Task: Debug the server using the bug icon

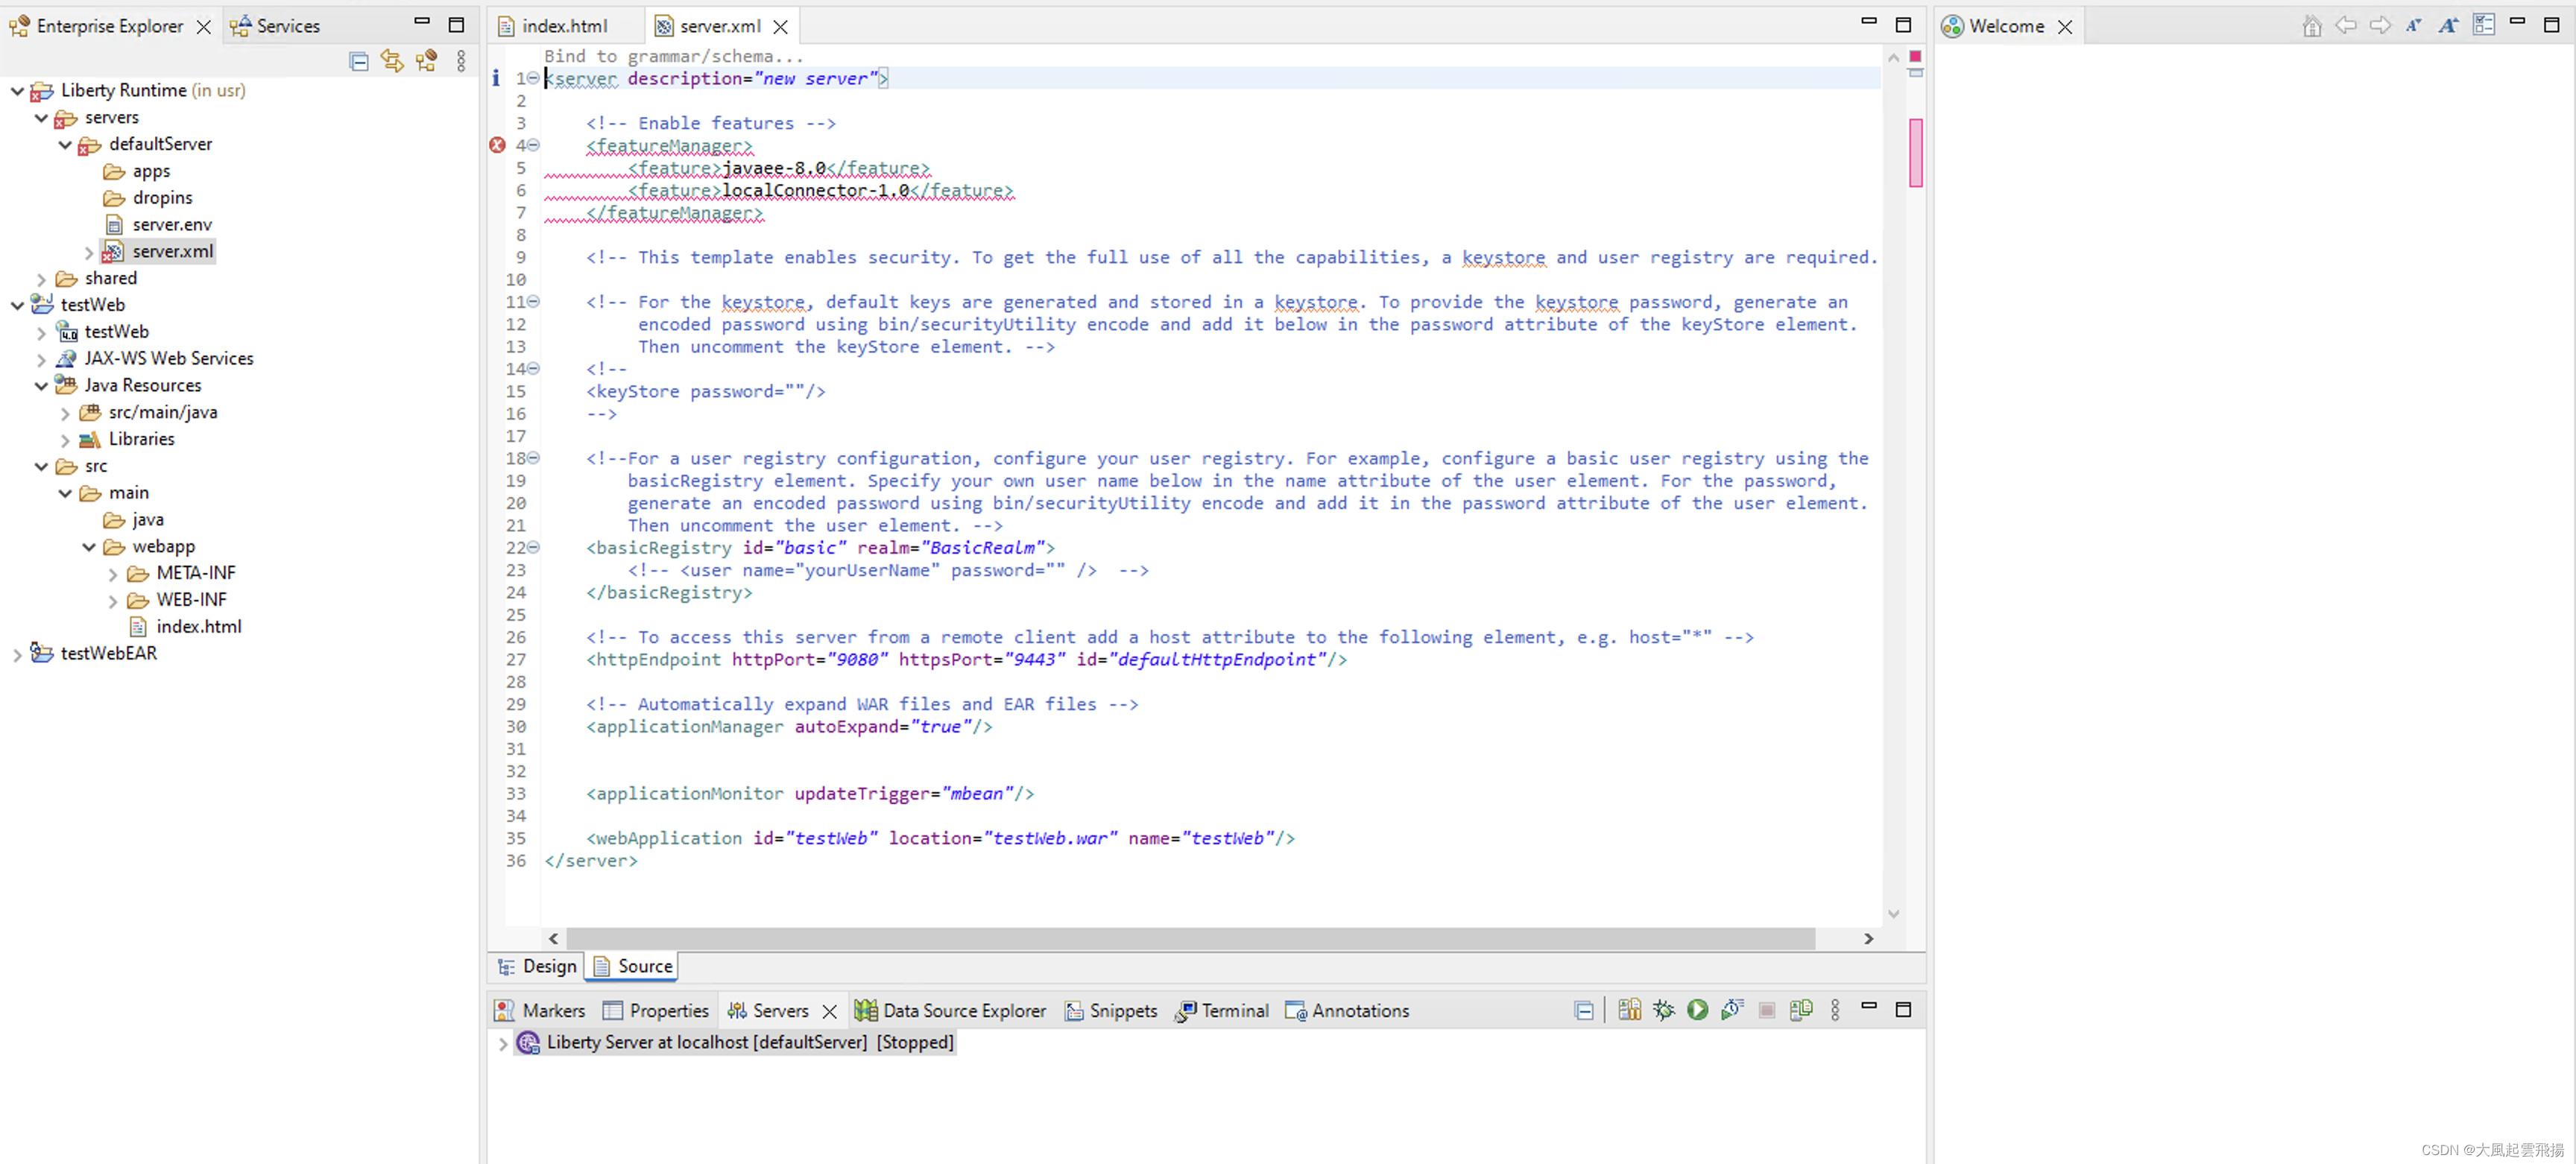Action: [x=1663, y=1010]
